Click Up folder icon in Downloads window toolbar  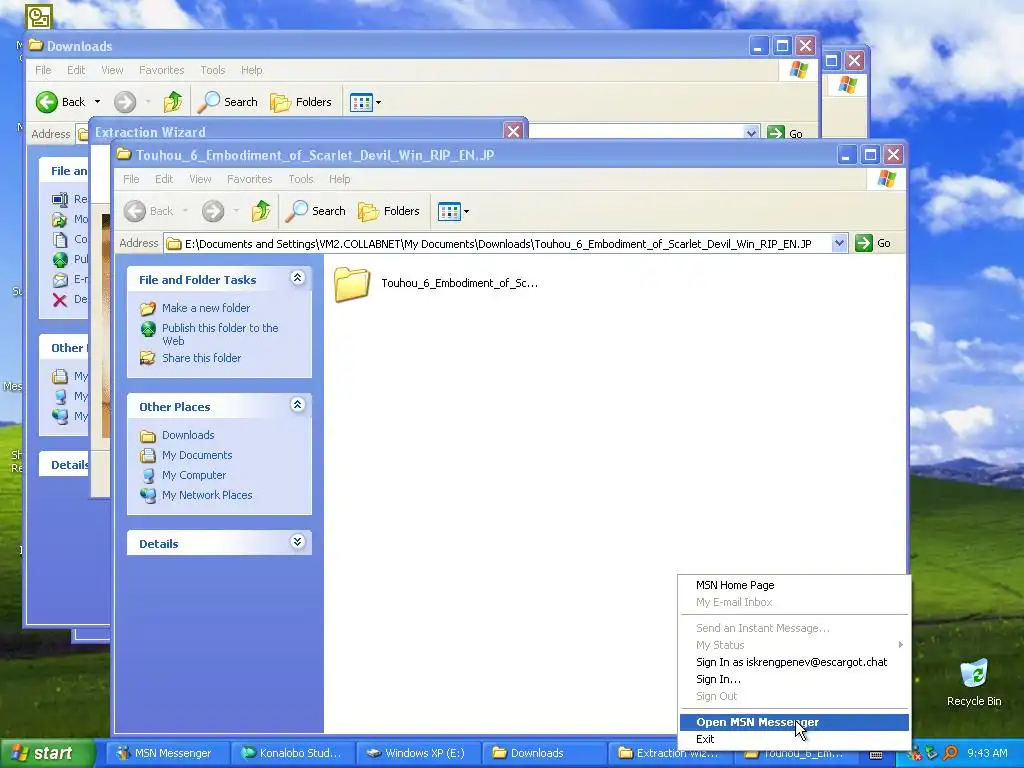pyautogui.click(x=173, y=102)
